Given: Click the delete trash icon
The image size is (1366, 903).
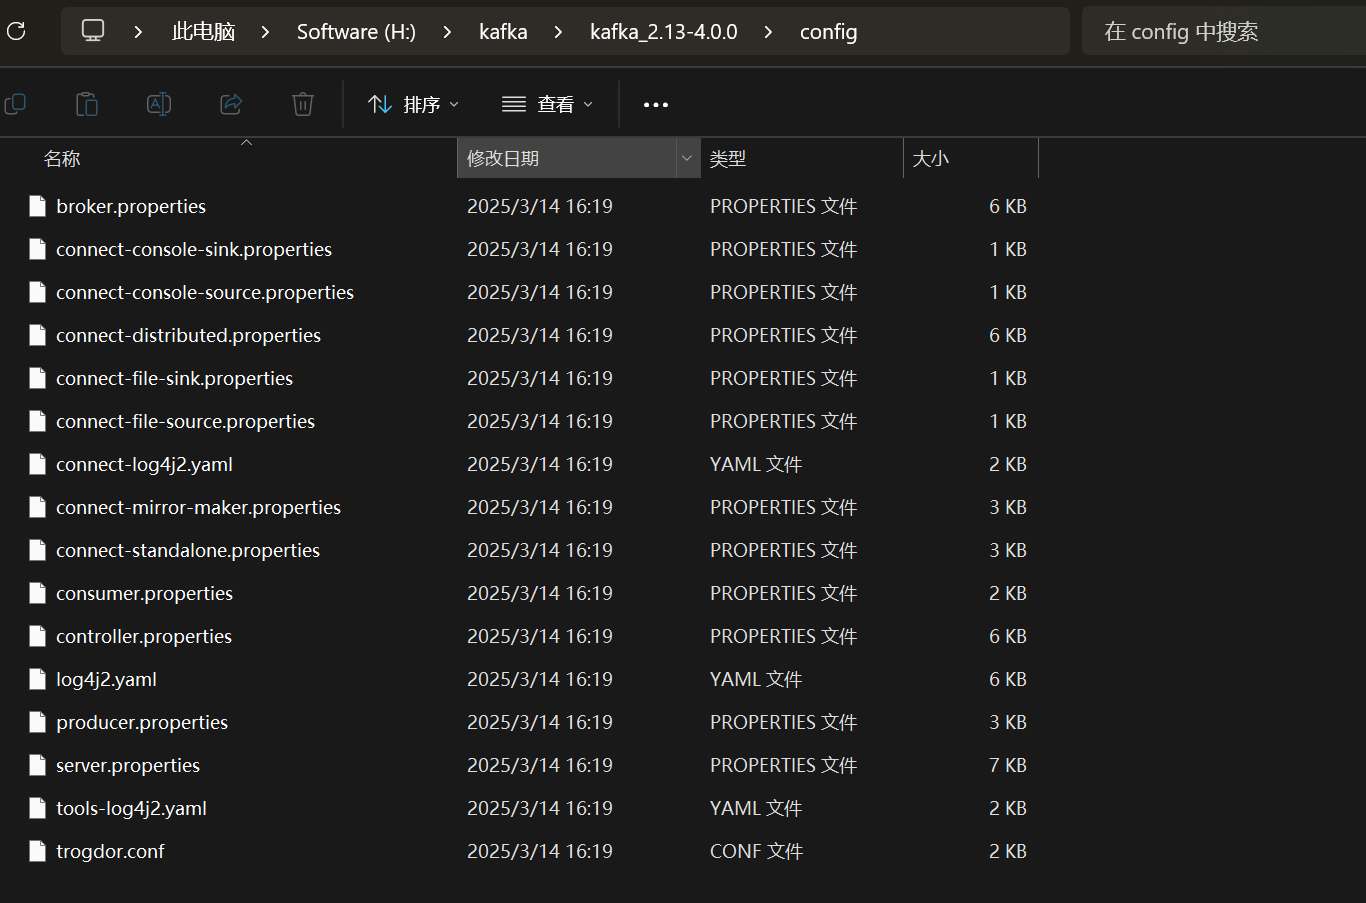Looking at the screenshot, I should (x=303, y=104).
